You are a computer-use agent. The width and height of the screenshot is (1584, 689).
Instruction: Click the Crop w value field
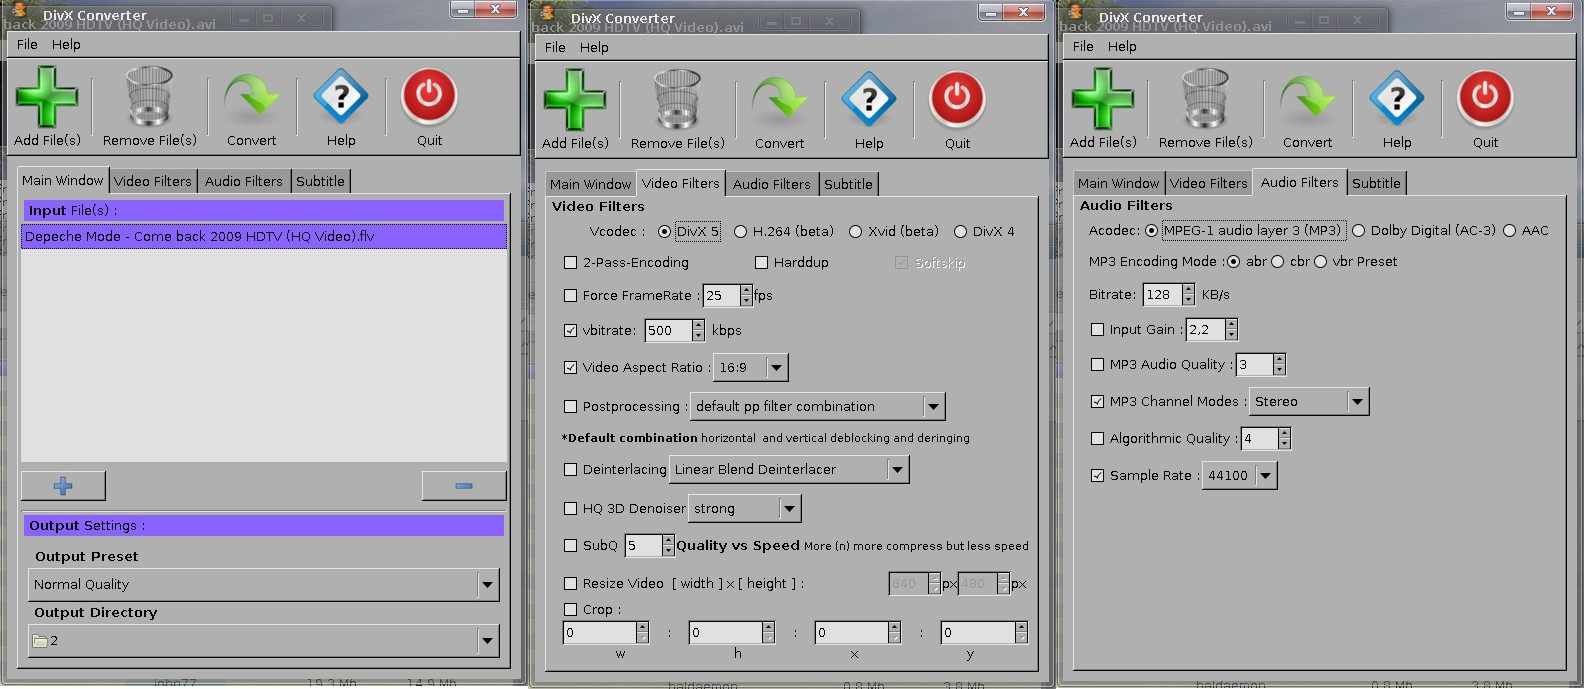pos(600,633)
